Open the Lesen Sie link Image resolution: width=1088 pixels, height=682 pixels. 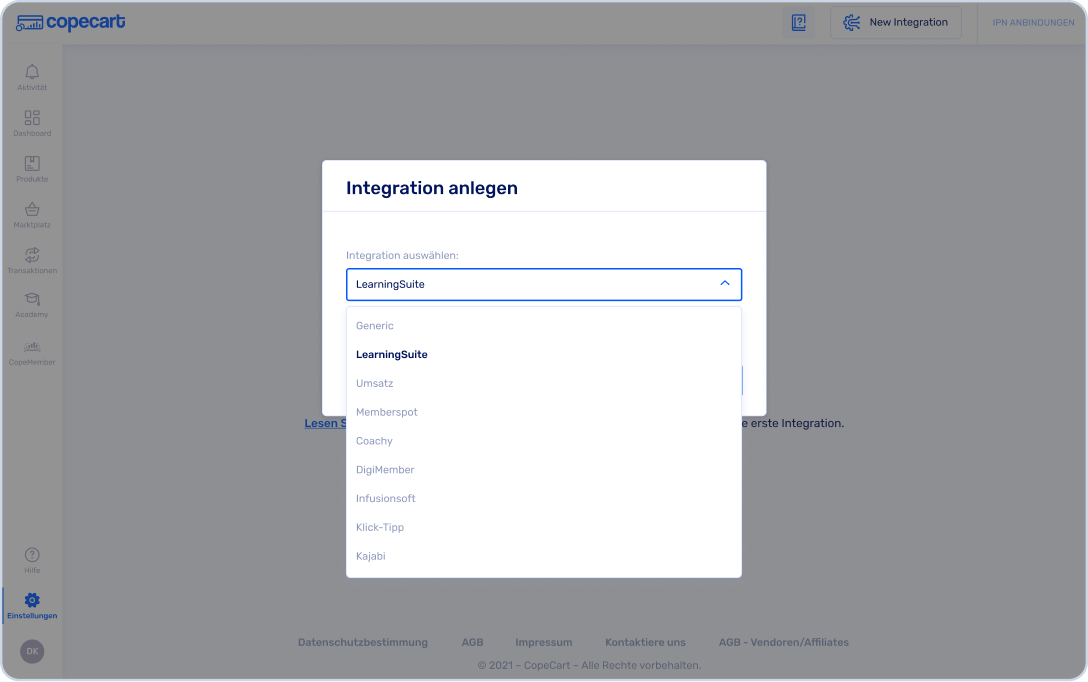[x=325, y=423]
